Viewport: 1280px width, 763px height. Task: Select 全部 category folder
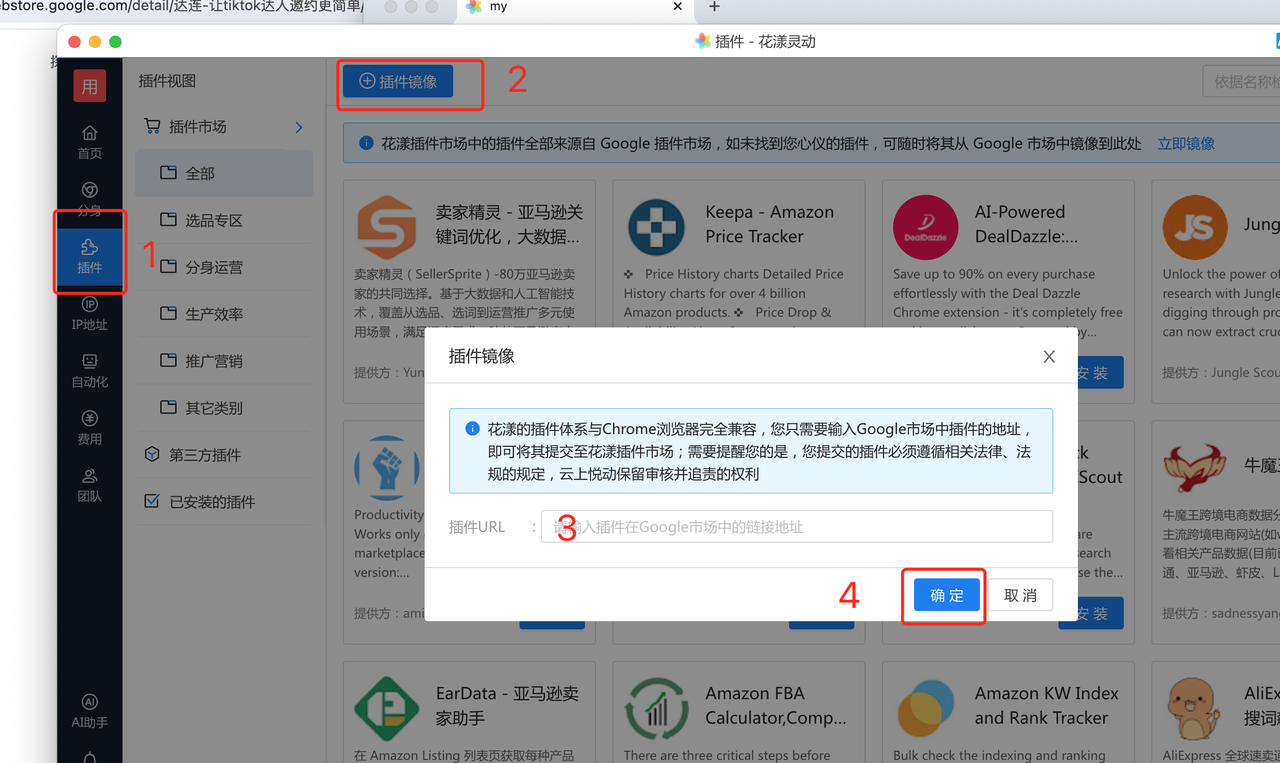pos(224,173)
